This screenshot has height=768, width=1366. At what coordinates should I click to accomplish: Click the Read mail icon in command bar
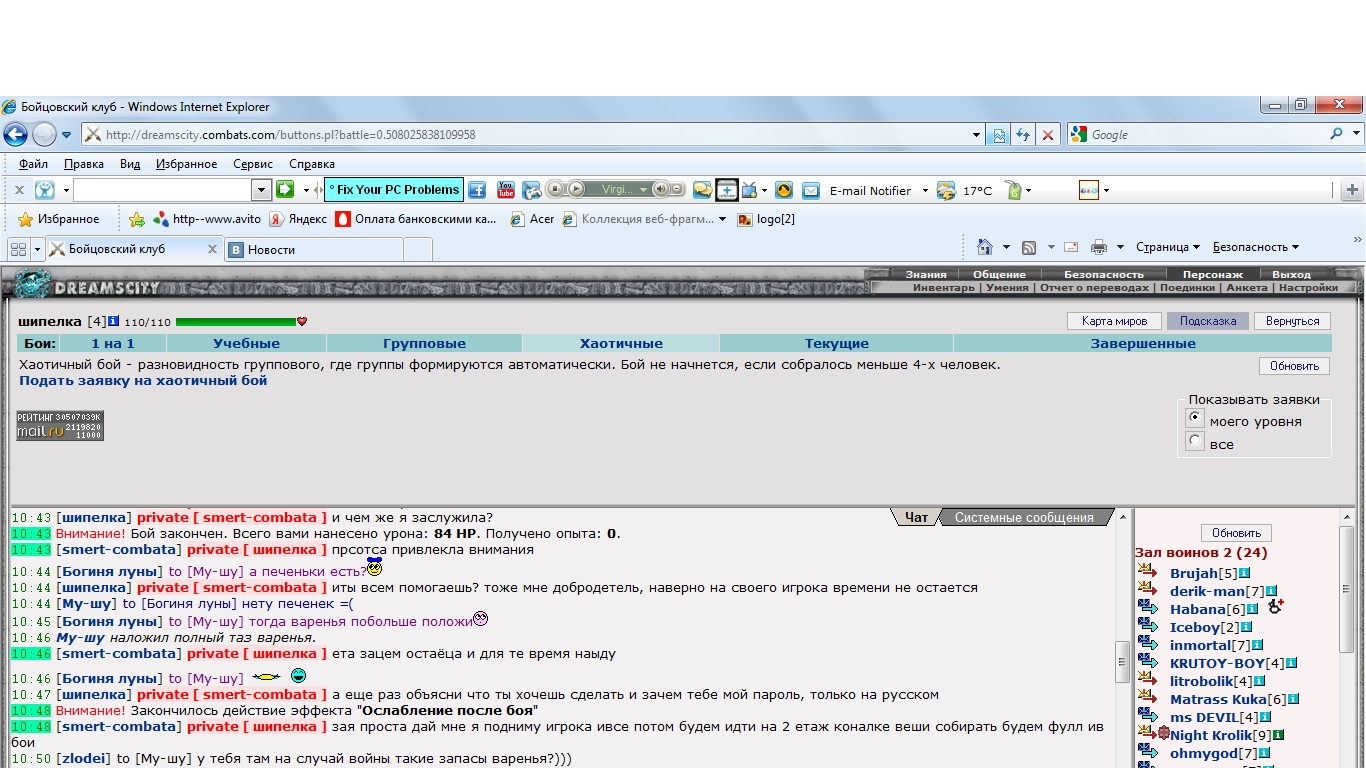tap(1070, 247)
